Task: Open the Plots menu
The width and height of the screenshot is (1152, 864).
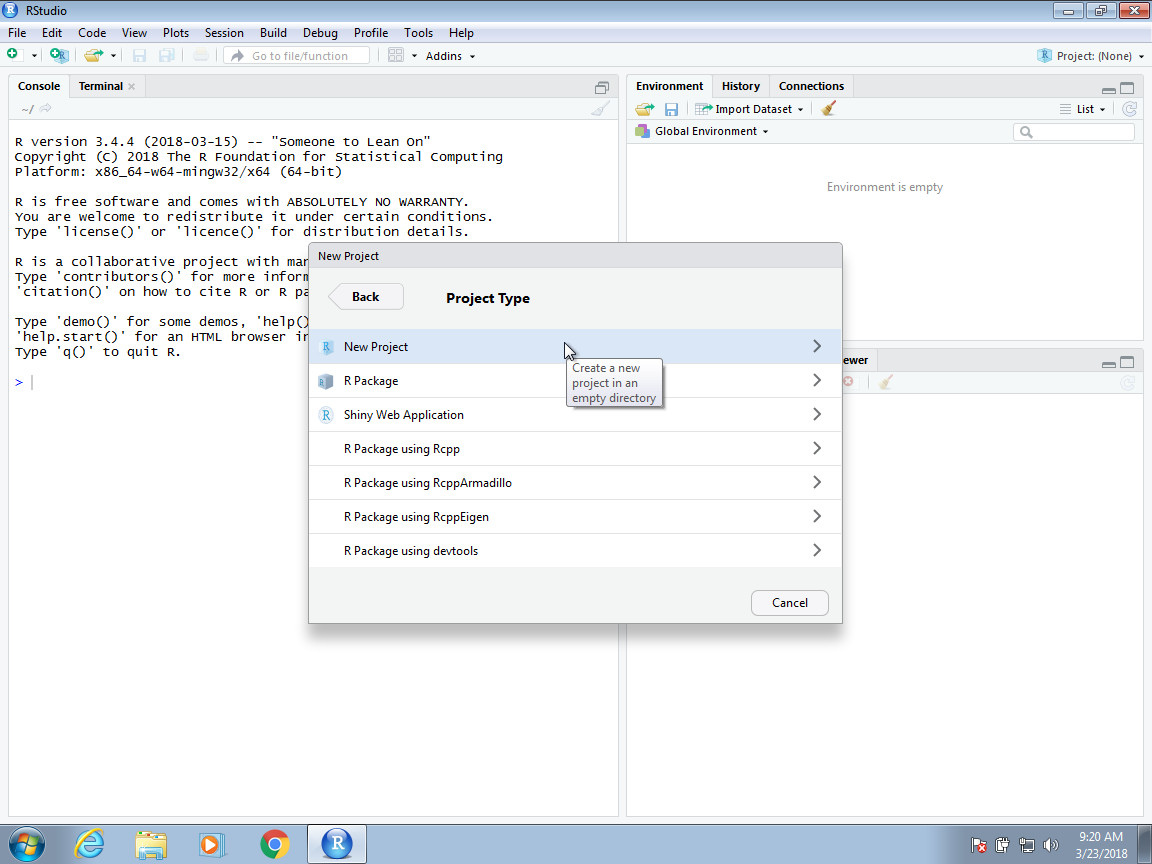Action: [x=176, y=32]
